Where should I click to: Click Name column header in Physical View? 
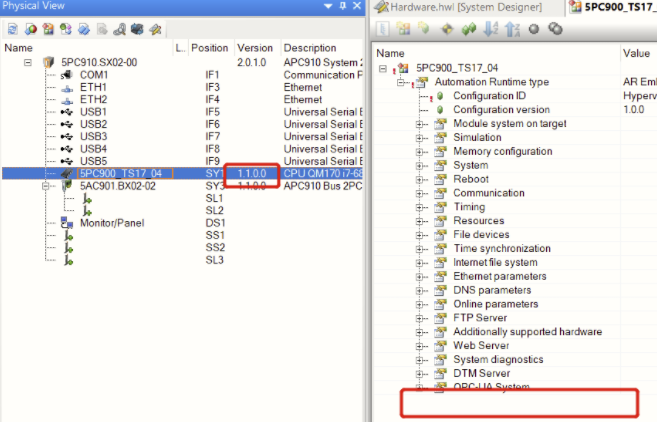[x=18, y=48]
